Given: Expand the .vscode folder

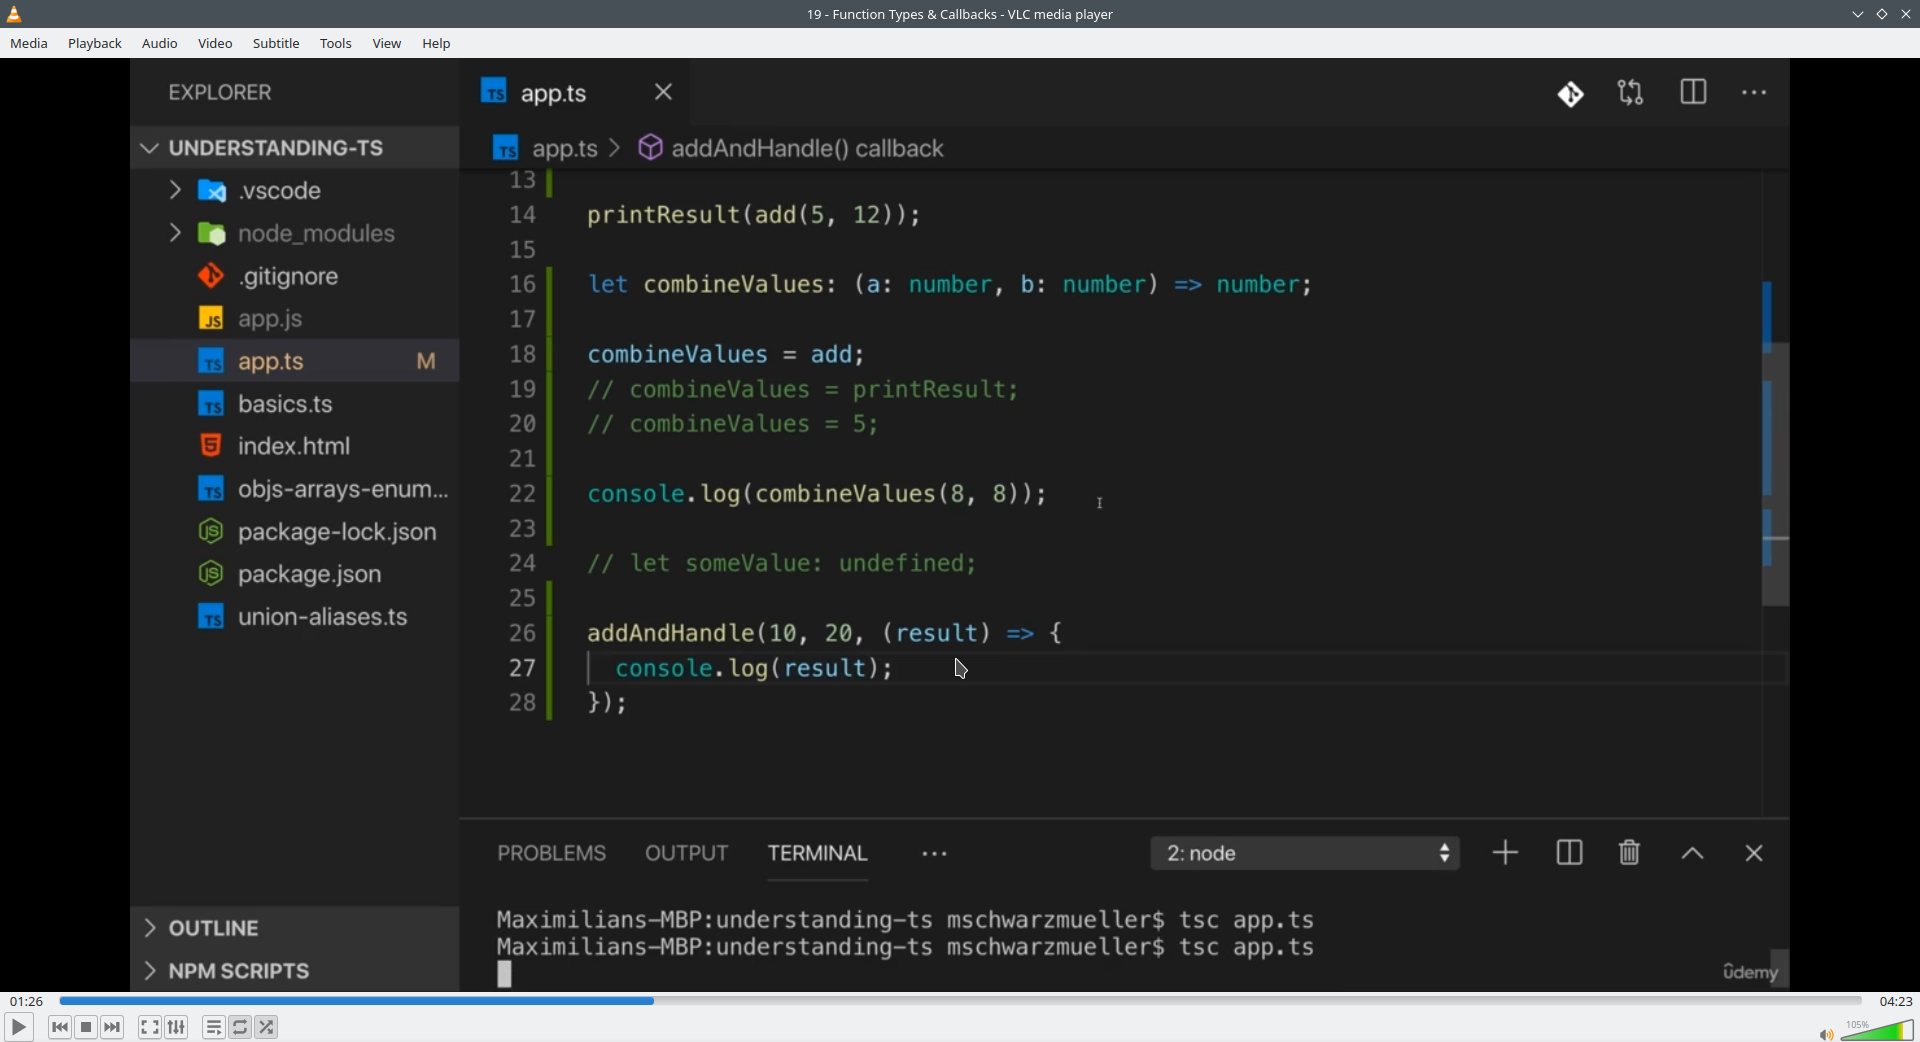Looking at the screenshot, I should pos(295,190).
